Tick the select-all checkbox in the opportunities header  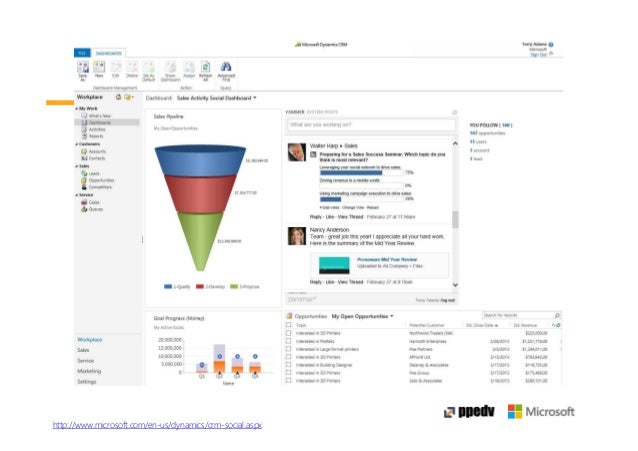pyautogui.click(x=288, y=325)
